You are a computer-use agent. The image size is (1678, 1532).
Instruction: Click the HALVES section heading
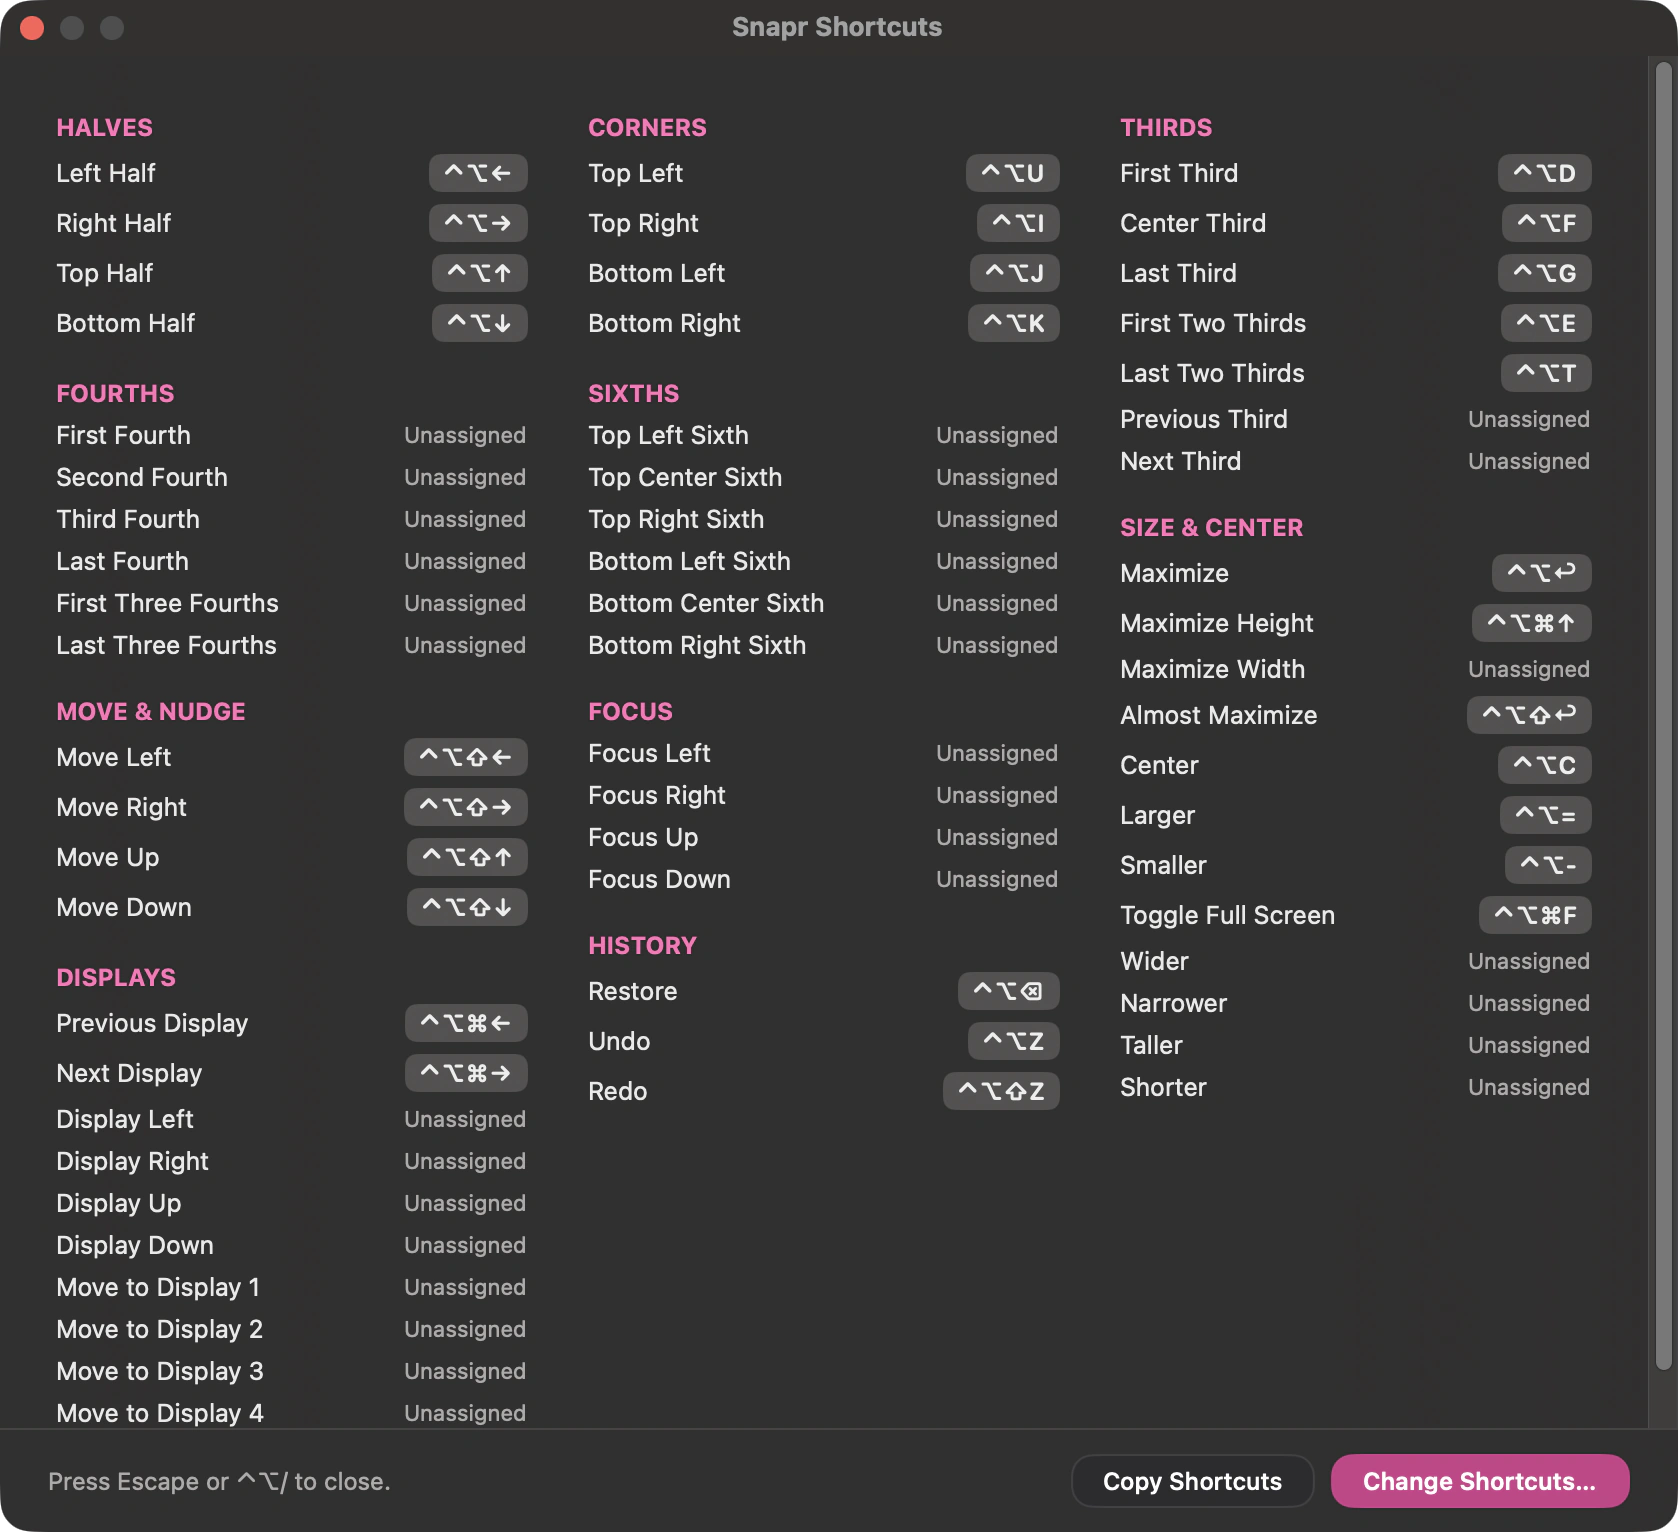[105, 127]
